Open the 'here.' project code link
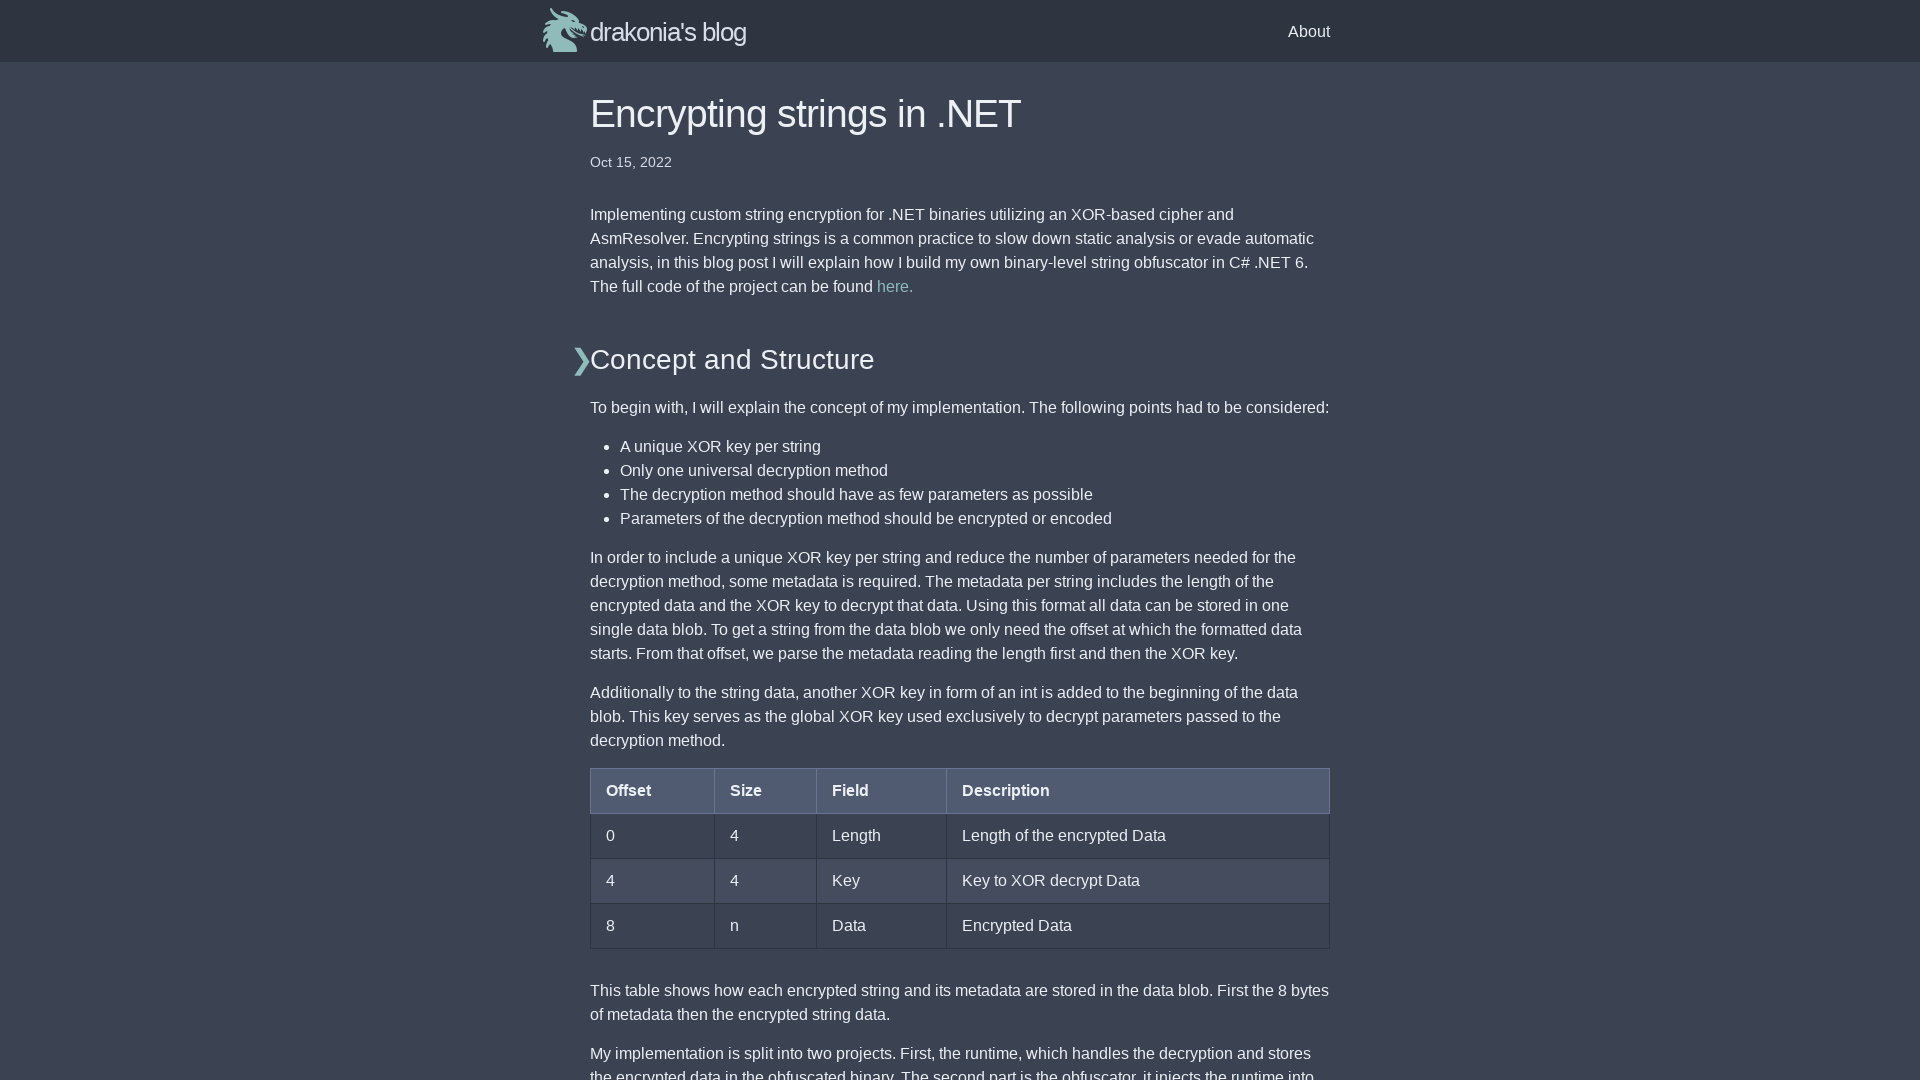The image size is (1920, 1080). [x=893, y=287]
